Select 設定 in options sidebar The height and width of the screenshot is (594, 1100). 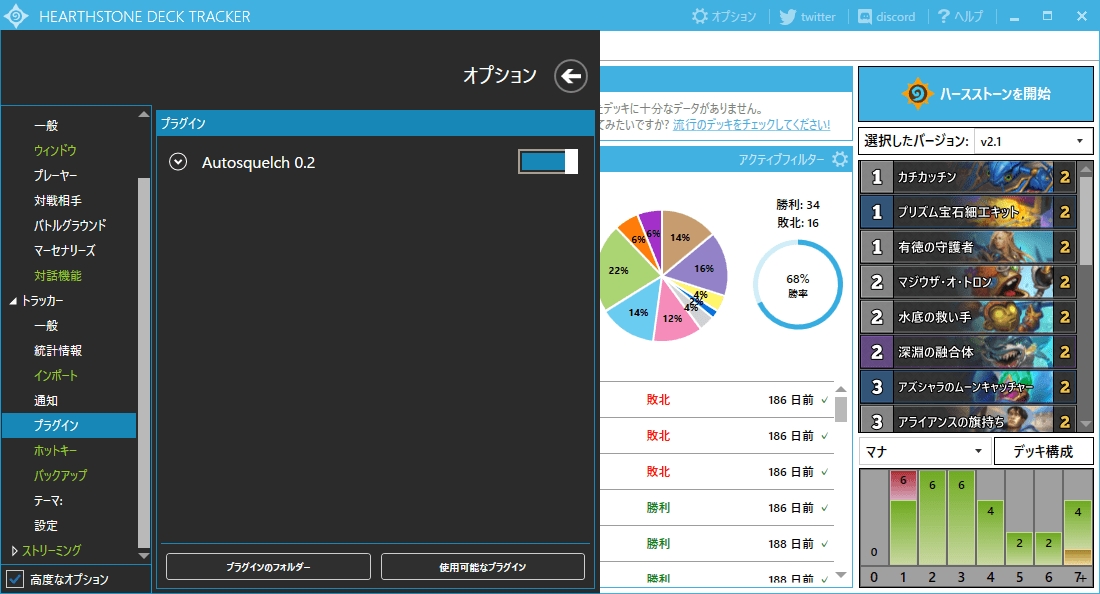pyautogui.click(x=46, y=525)
